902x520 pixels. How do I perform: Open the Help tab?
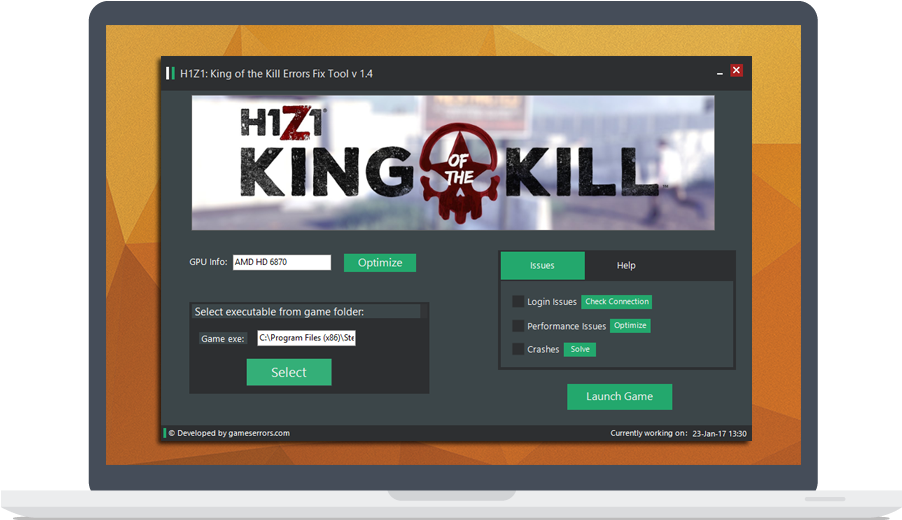[626, 265]
